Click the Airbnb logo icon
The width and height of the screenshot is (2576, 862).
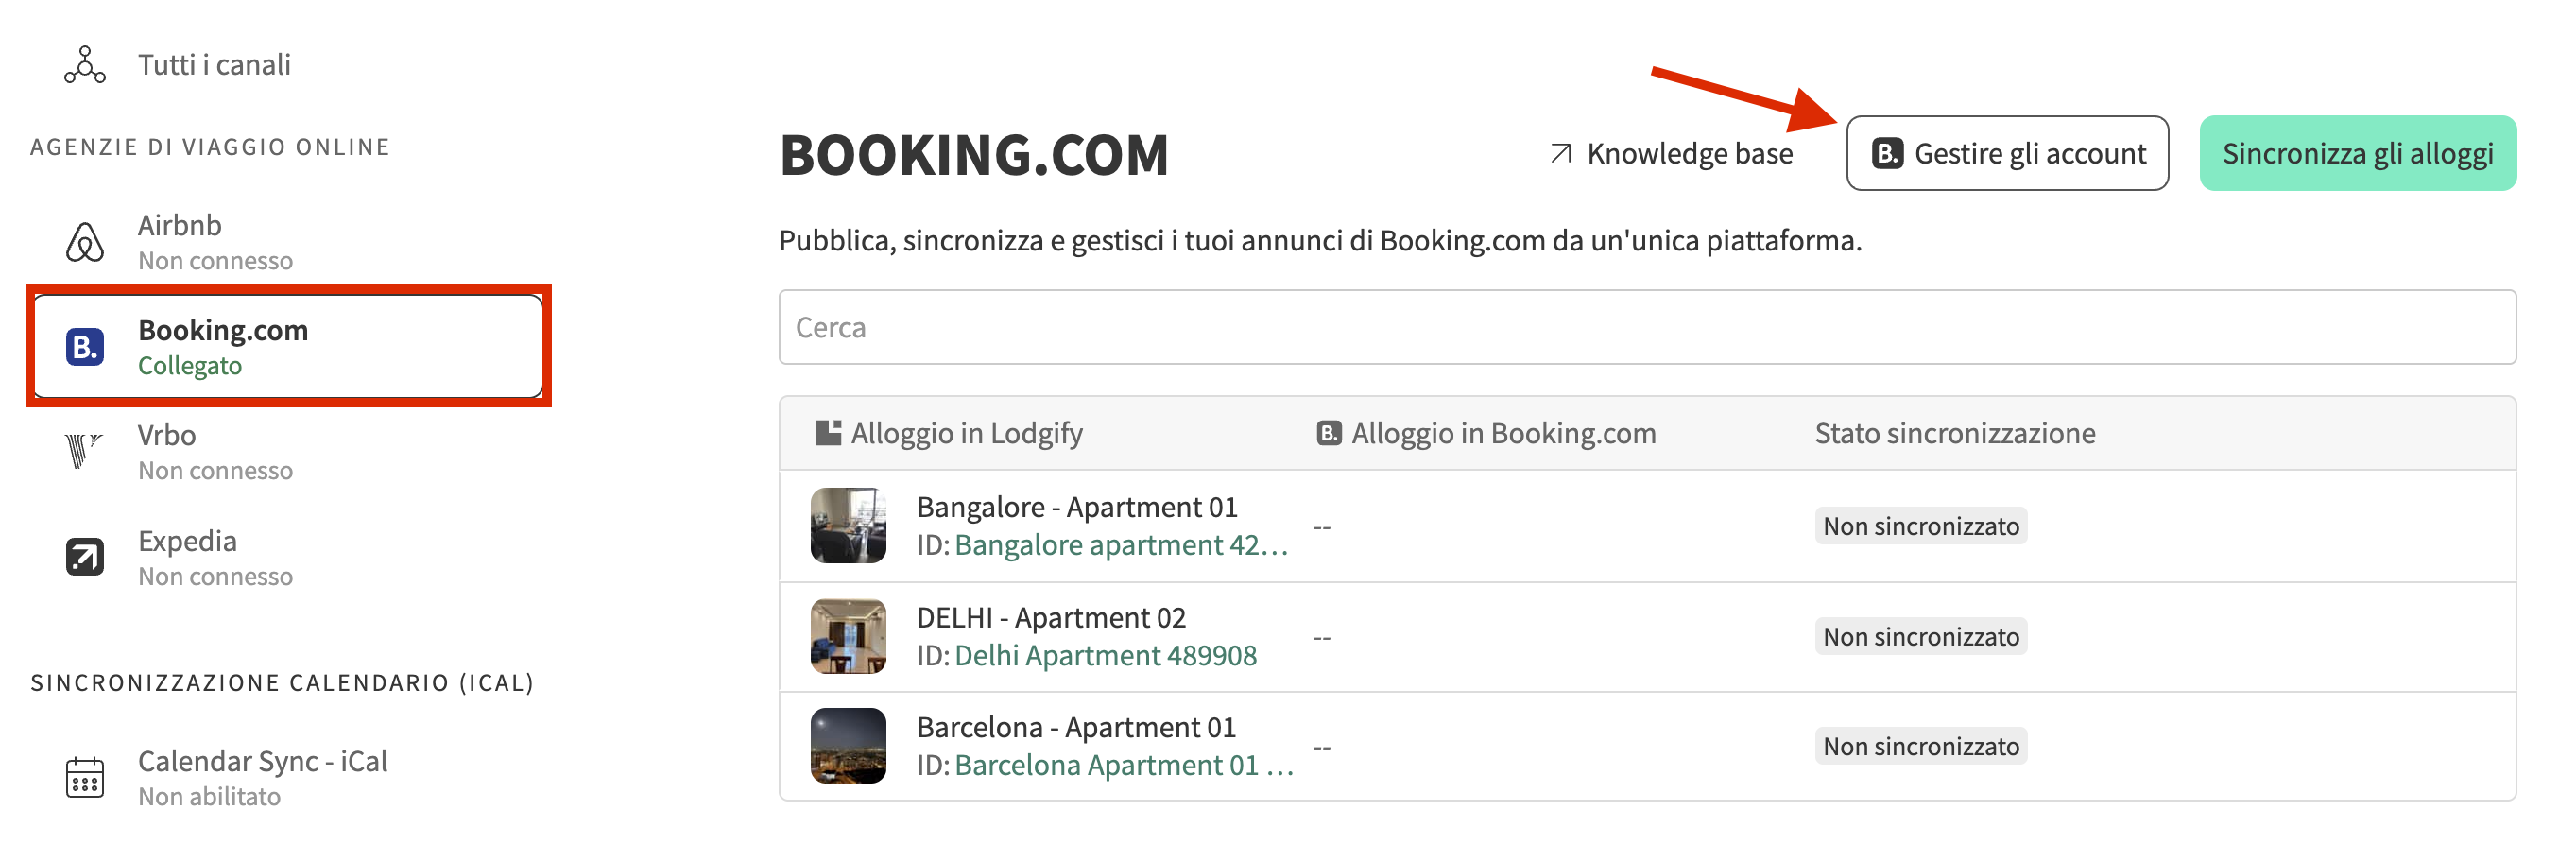tap(85, 242)
